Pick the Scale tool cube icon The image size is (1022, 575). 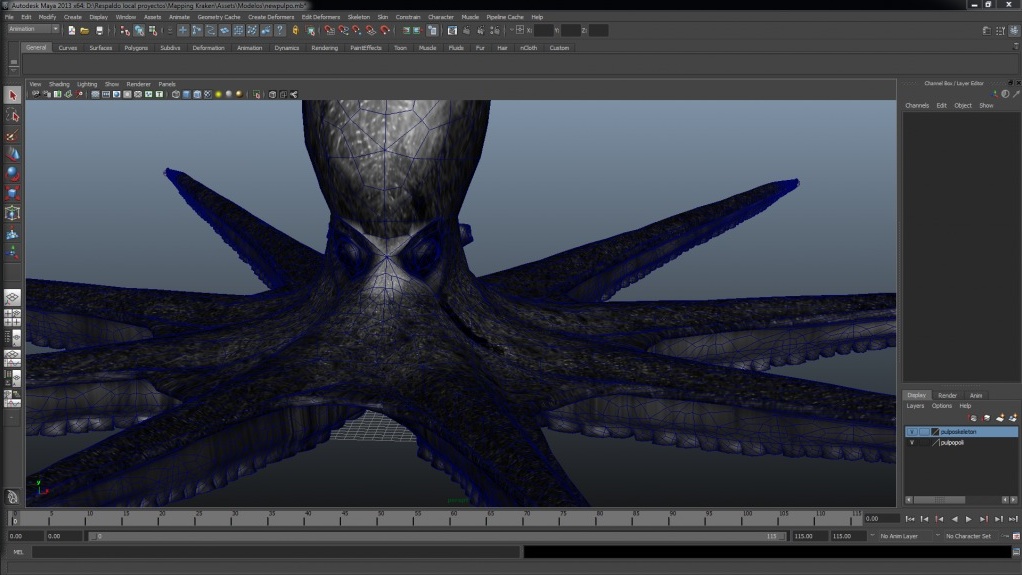12,193
